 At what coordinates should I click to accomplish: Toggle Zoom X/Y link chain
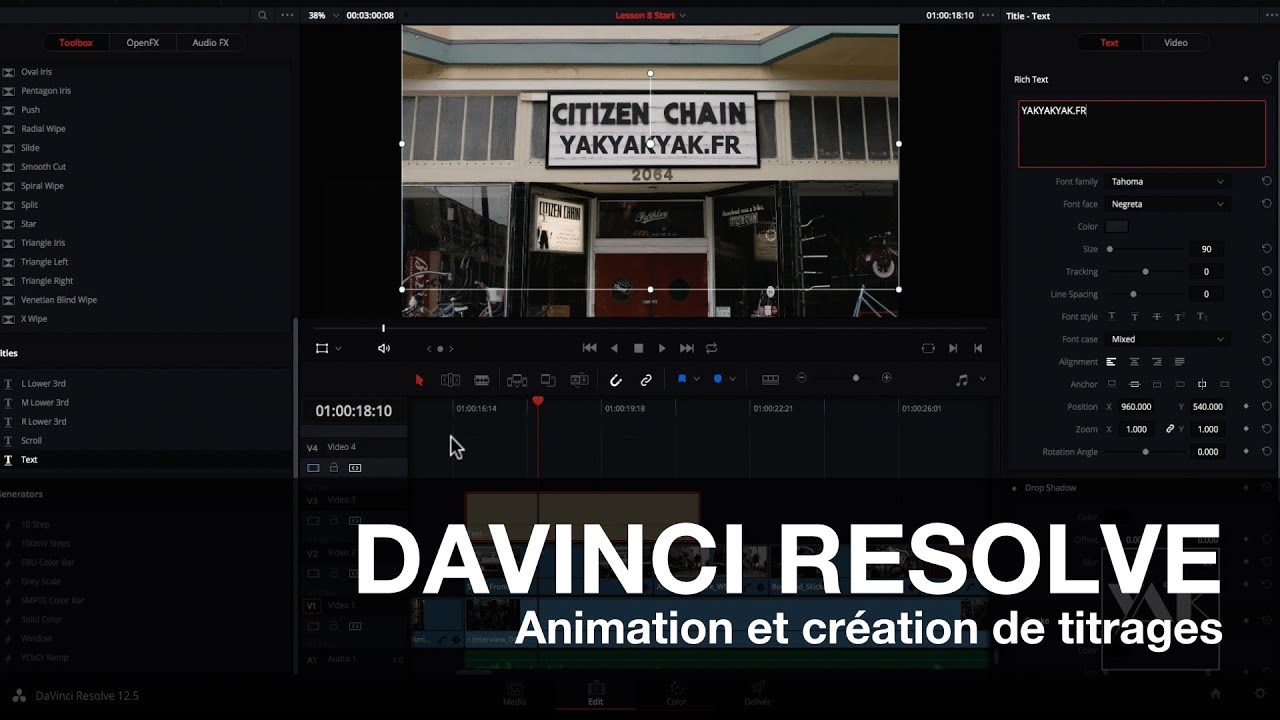pyautogui.click(x=1170, y=429)
